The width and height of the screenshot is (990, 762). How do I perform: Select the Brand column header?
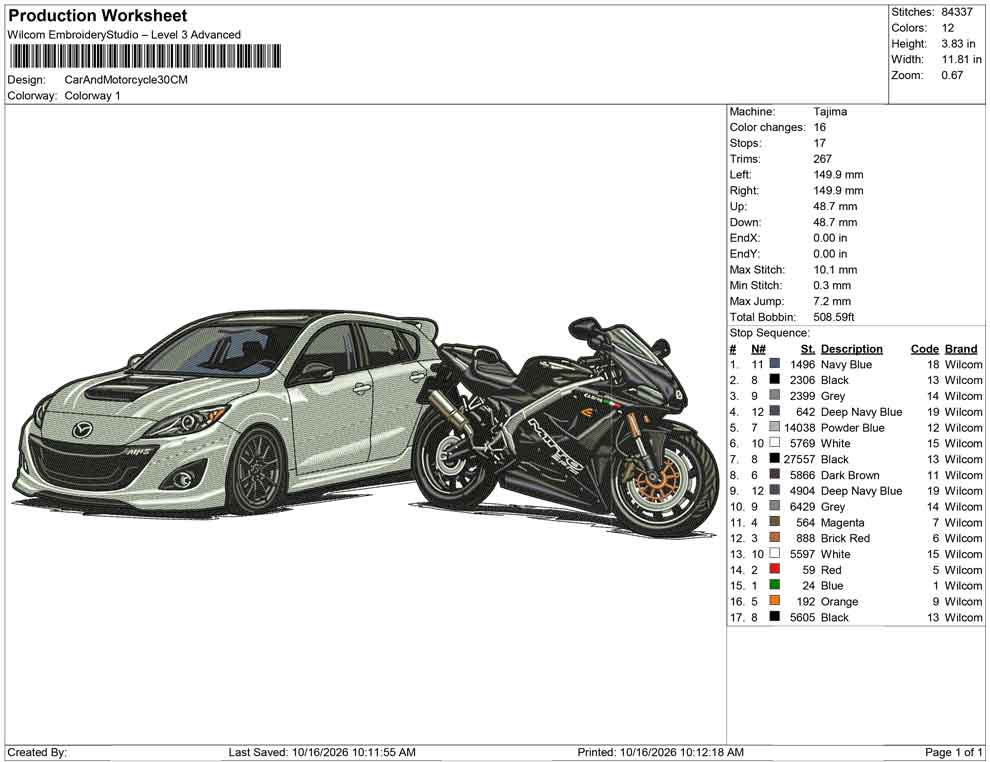tap(961, 349)
